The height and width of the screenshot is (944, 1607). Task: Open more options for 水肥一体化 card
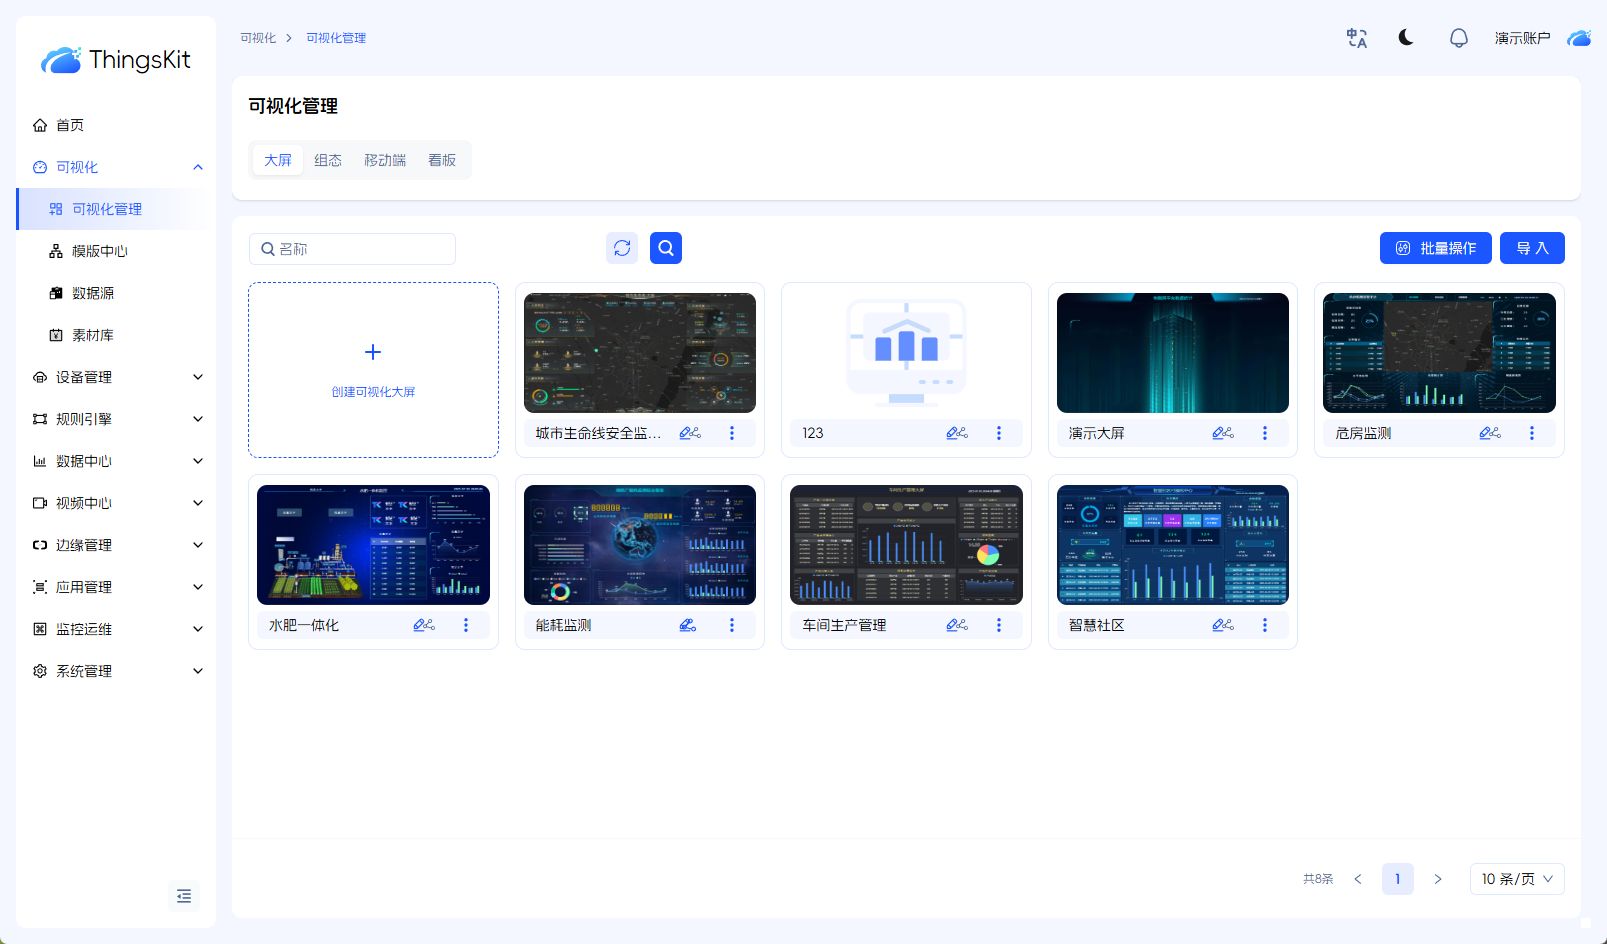point(466,625)
